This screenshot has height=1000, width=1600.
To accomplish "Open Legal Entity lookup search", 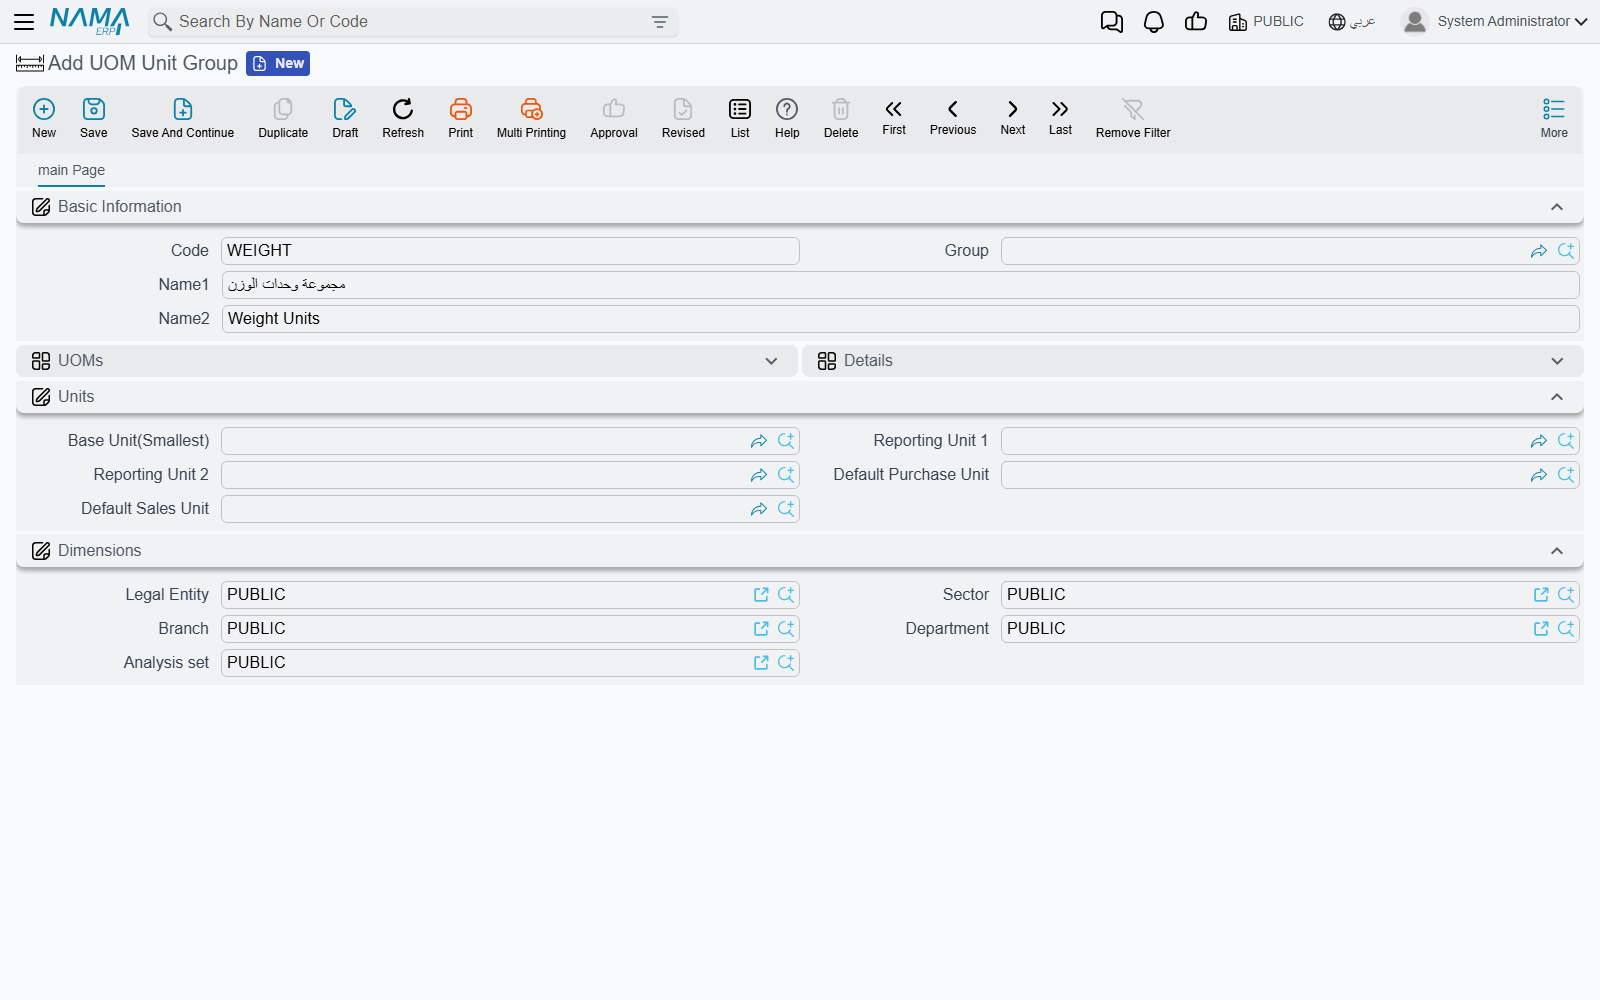I will pos(786,595).
